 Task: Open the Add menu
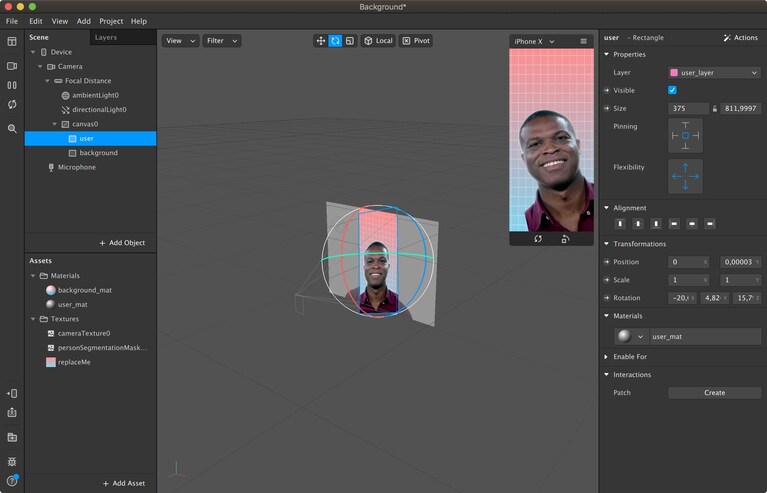pos(84,21)
